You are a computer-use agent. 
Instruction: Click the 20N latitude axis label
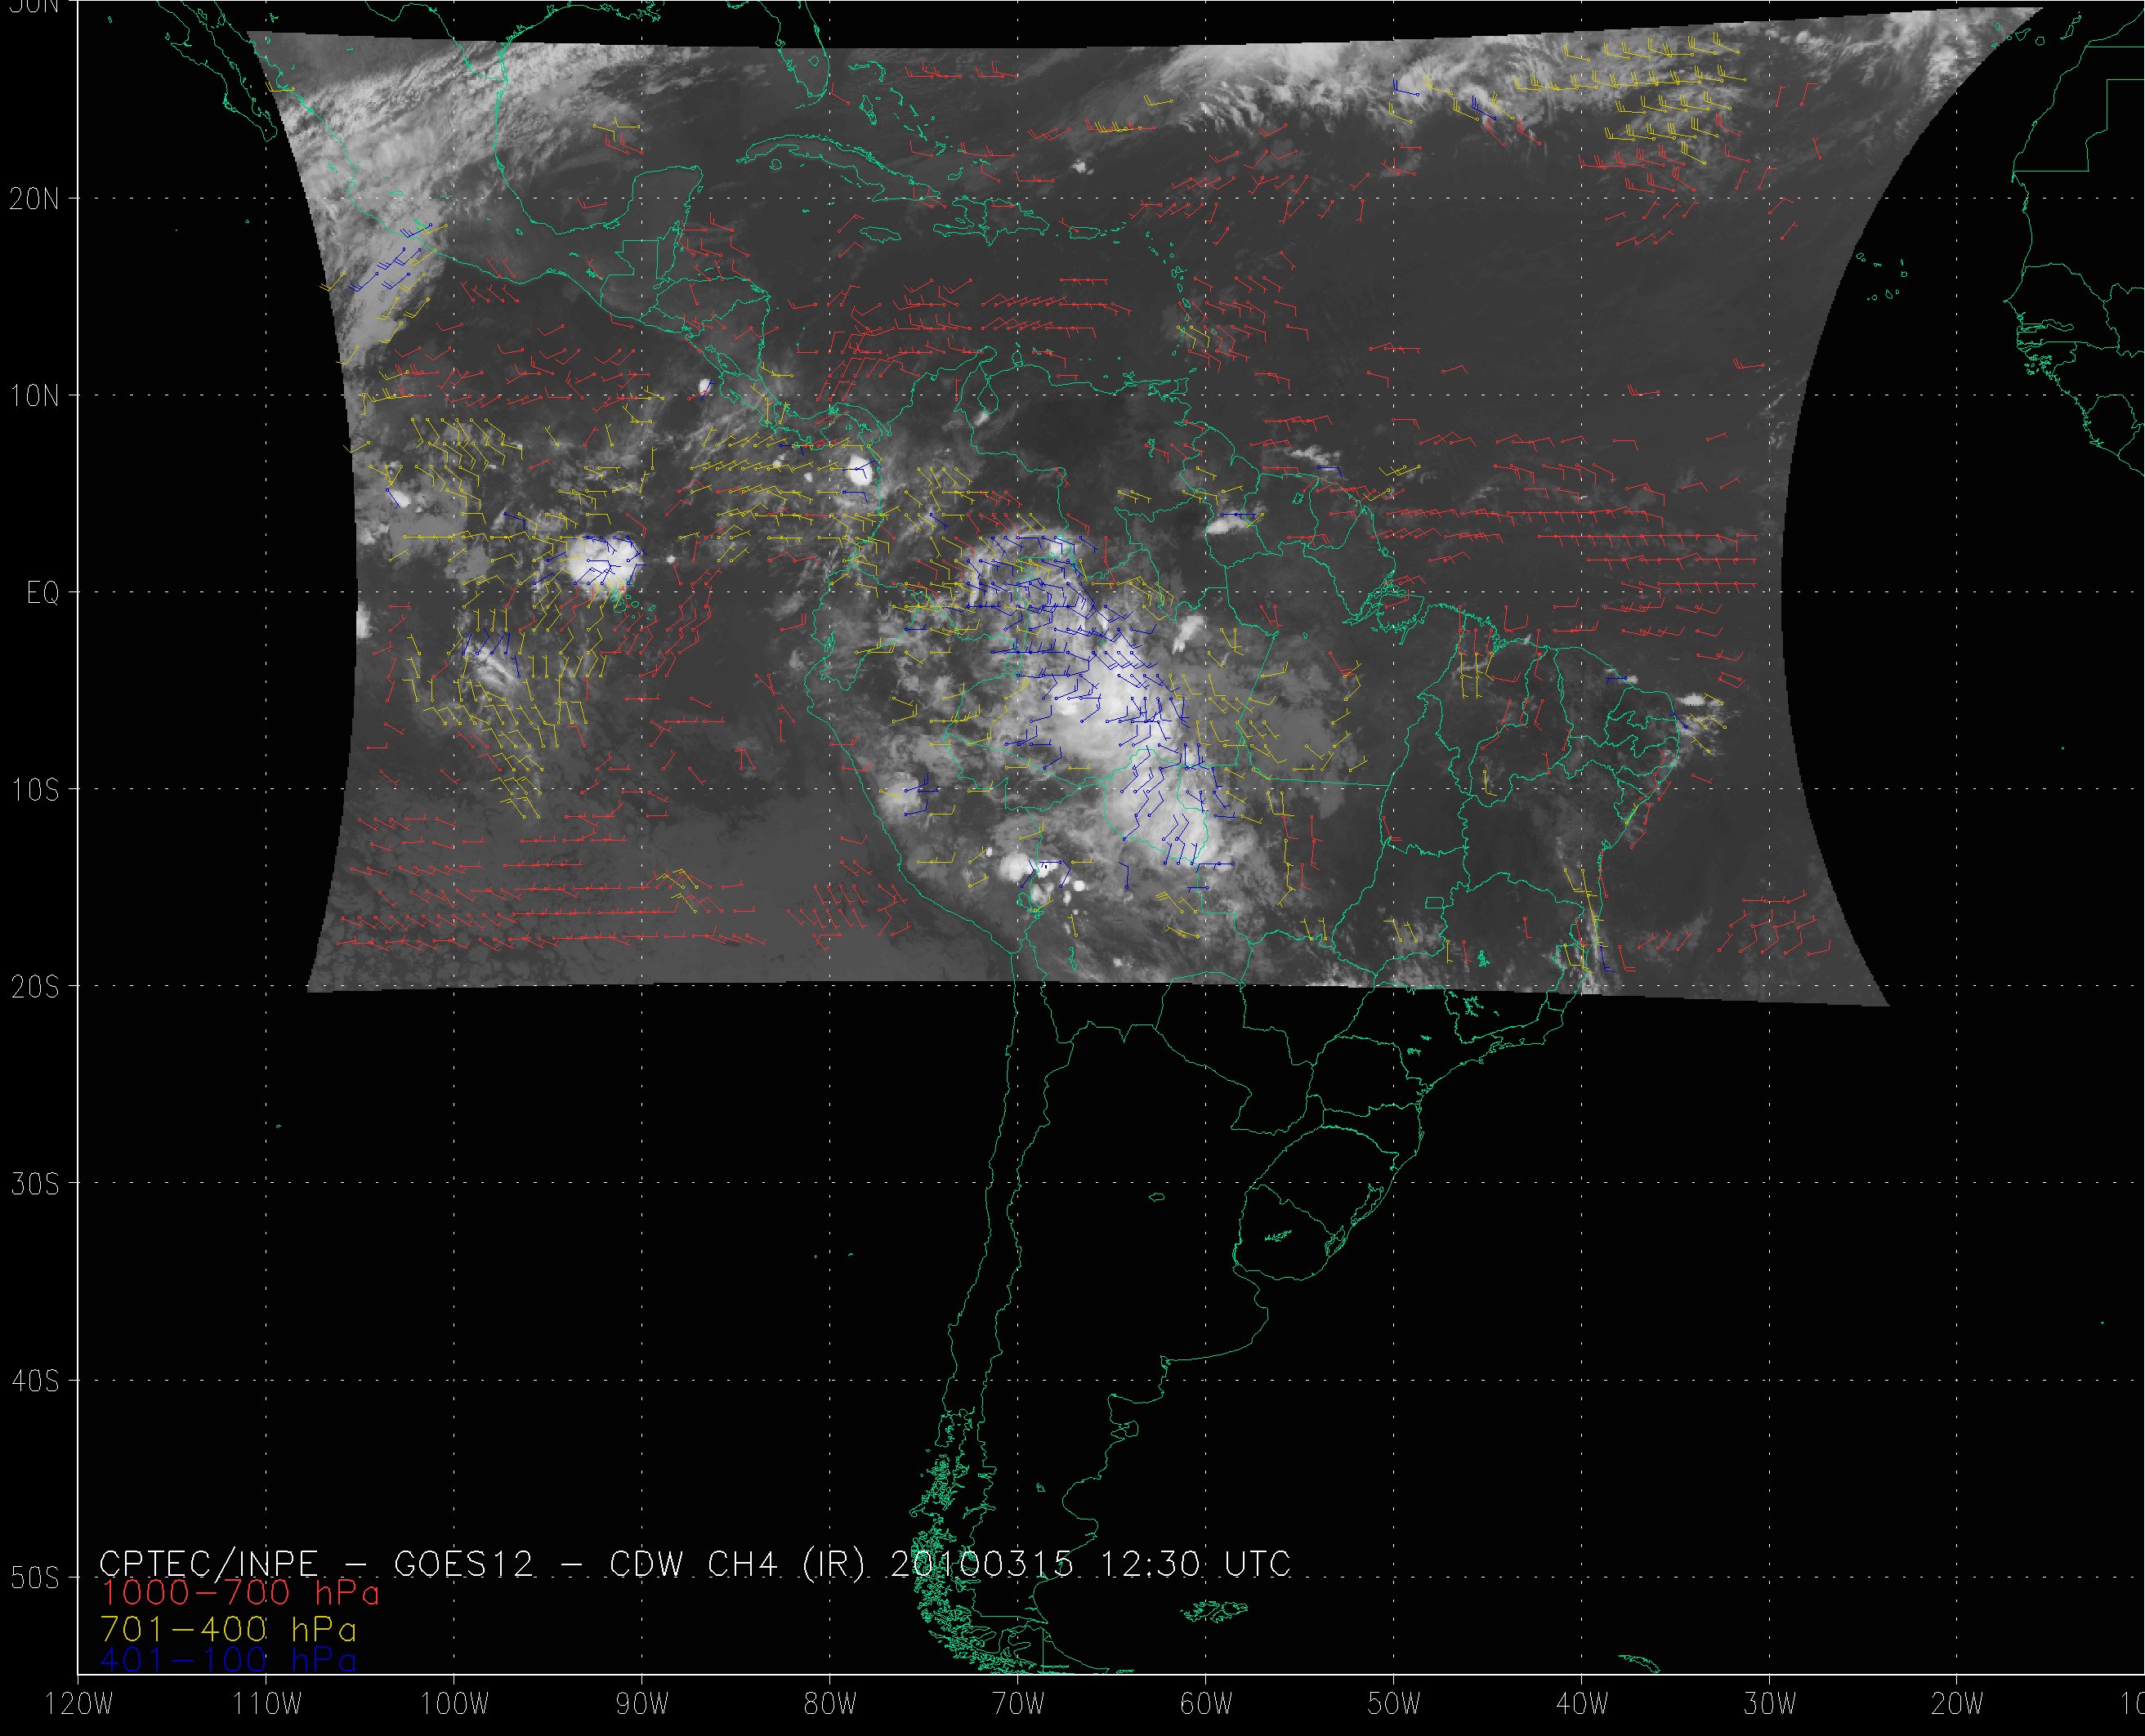[34, 199]
